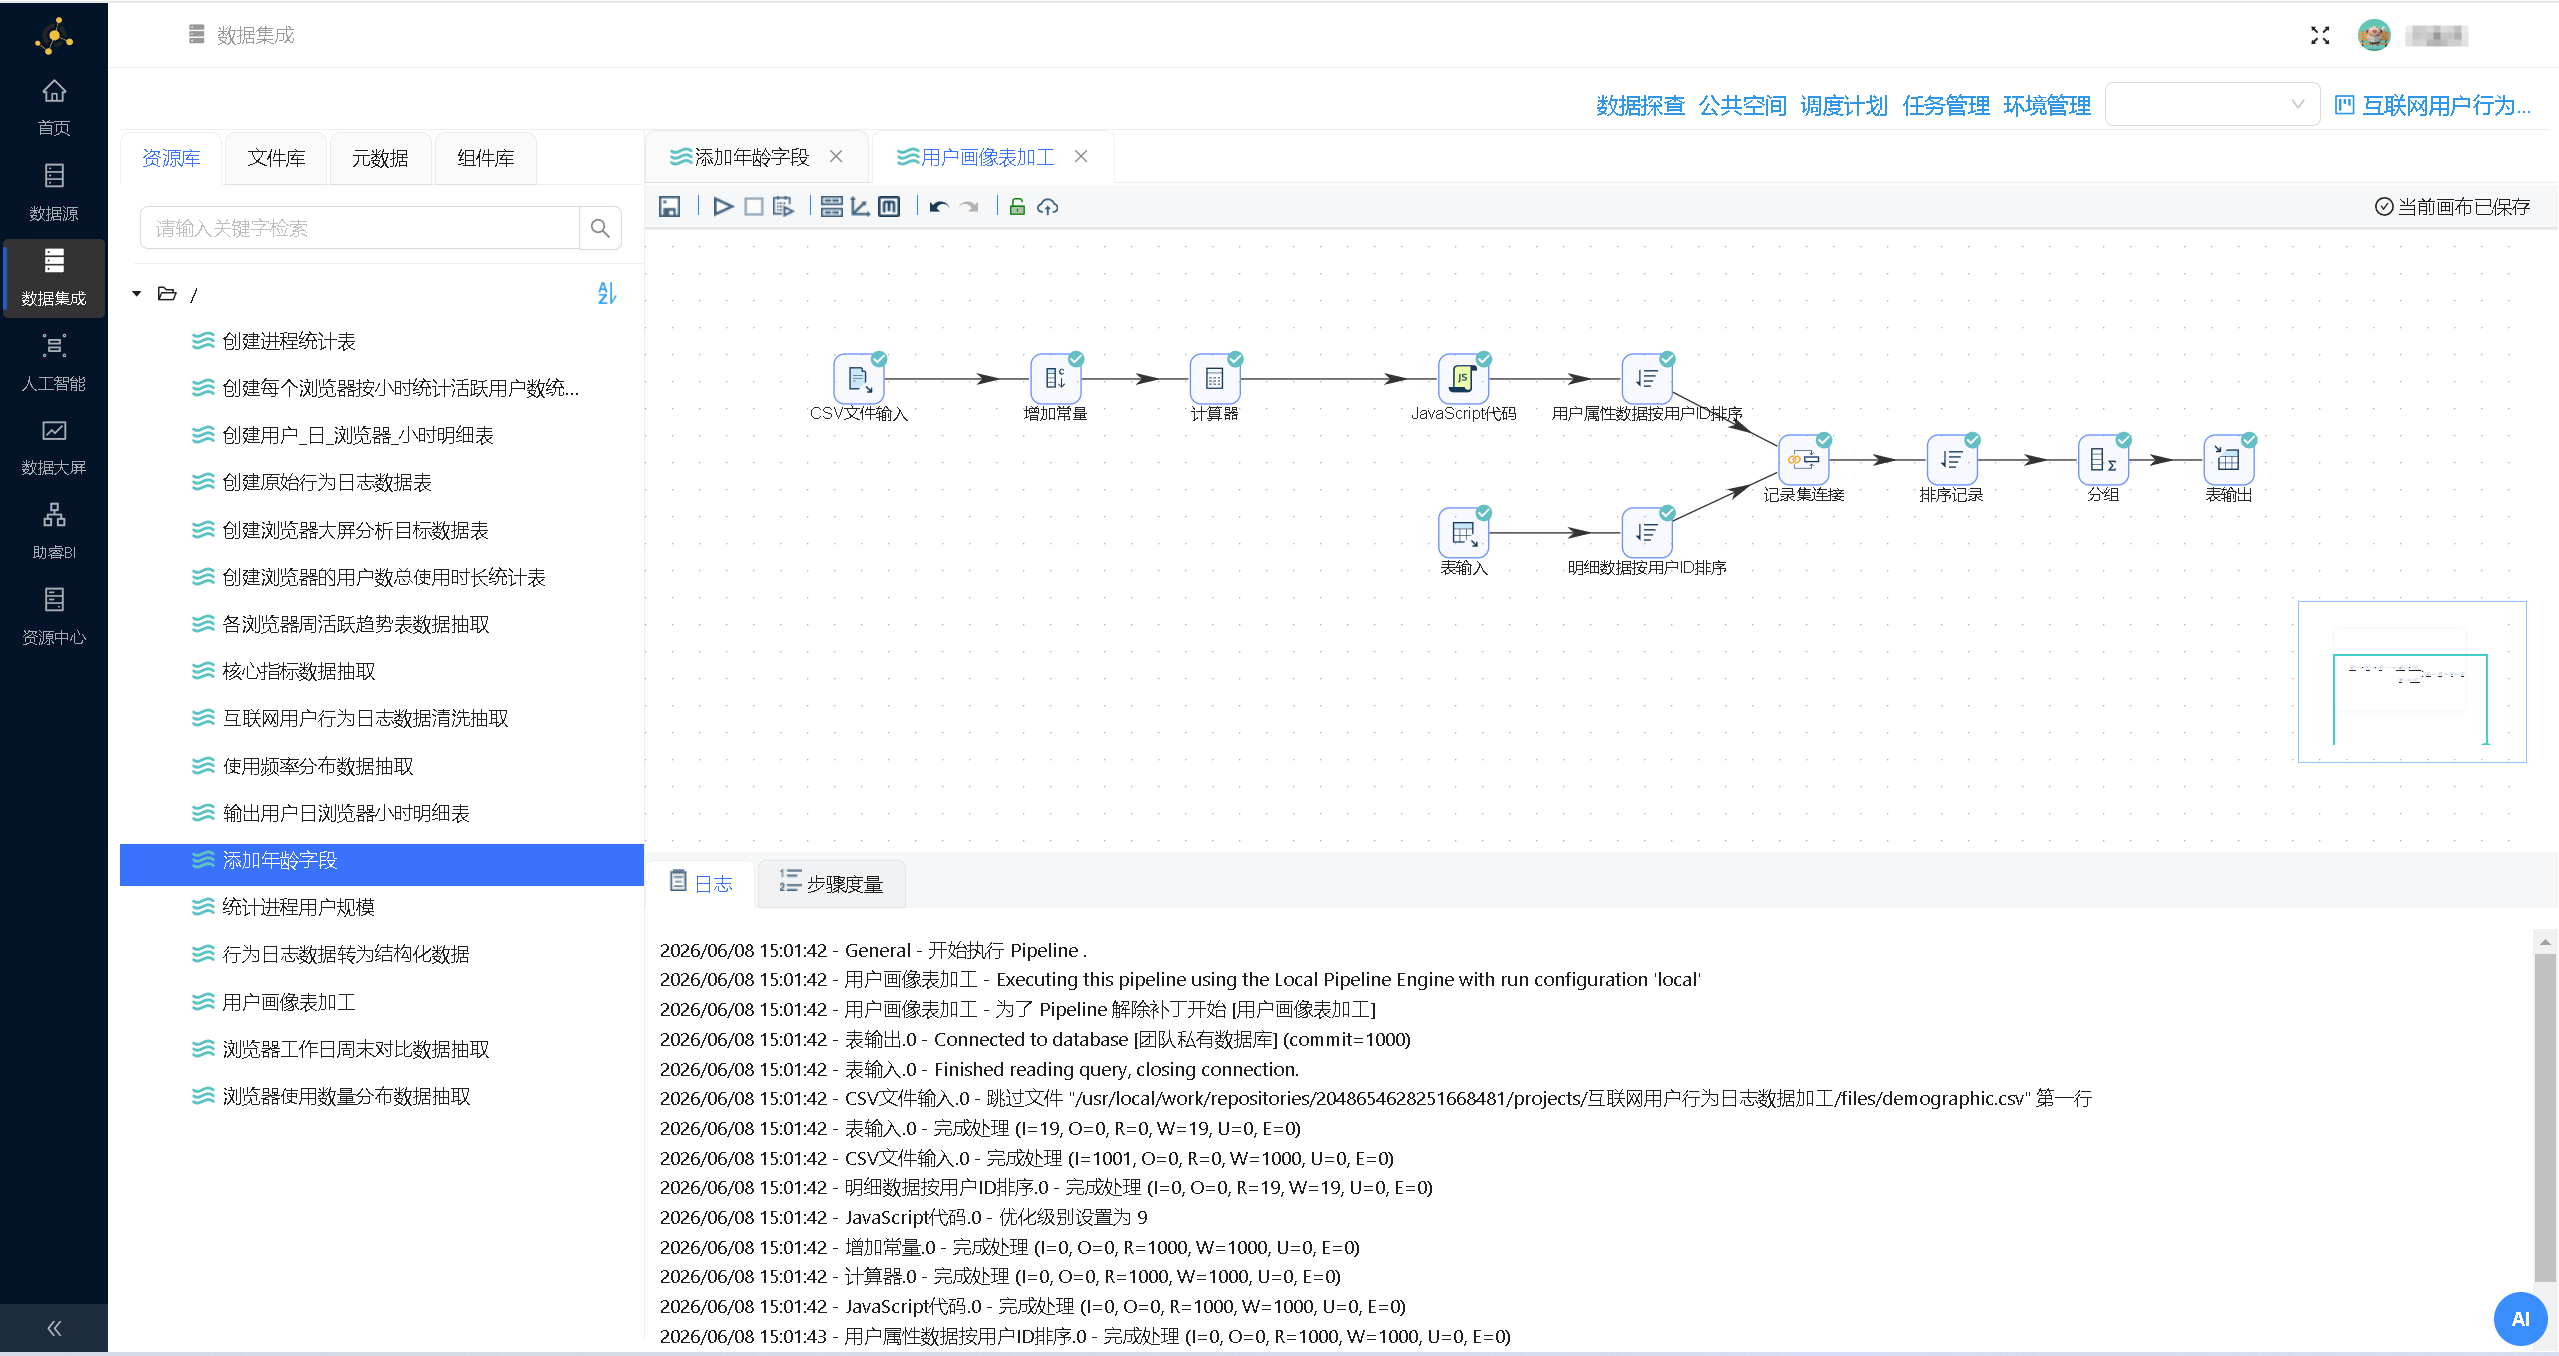This screenshot has width=2559, height=1356.
Task: Select the 用户属性数据按用户ID排序 node
Action: 1646,379
